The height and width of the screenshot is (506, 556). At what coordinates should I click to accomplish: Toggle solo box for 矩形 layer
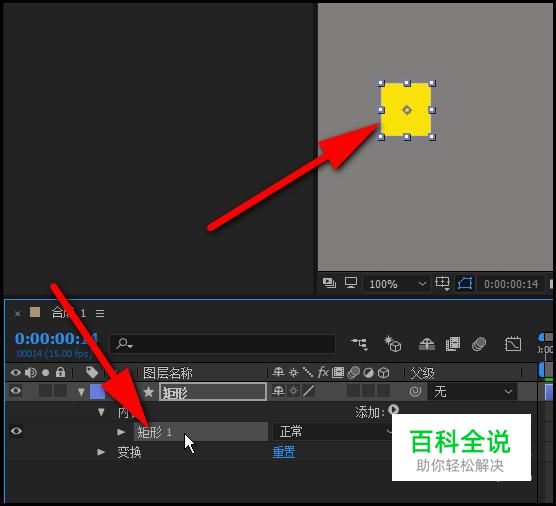click(x=45, y=391)
